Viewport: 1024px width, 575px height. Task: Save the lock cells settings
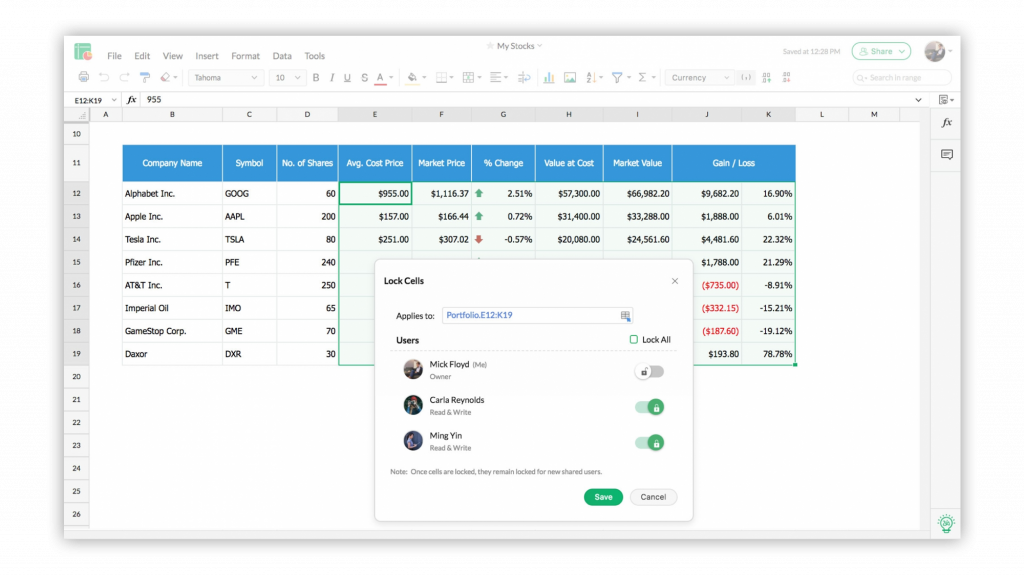pos(603,497)
